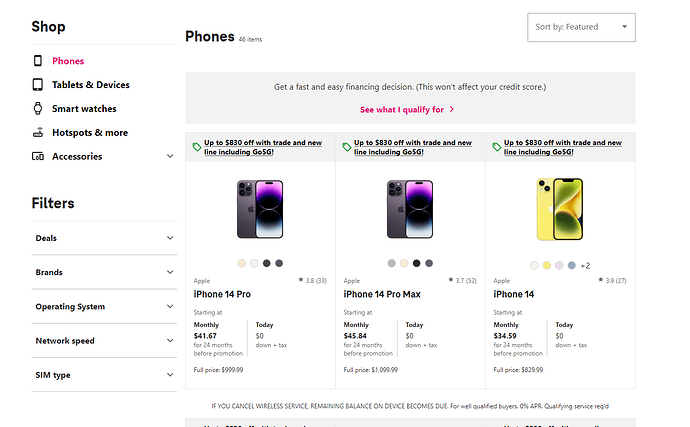
Task: Click the yellow iPhone 14 product image
Action: (x=560, y=210)
